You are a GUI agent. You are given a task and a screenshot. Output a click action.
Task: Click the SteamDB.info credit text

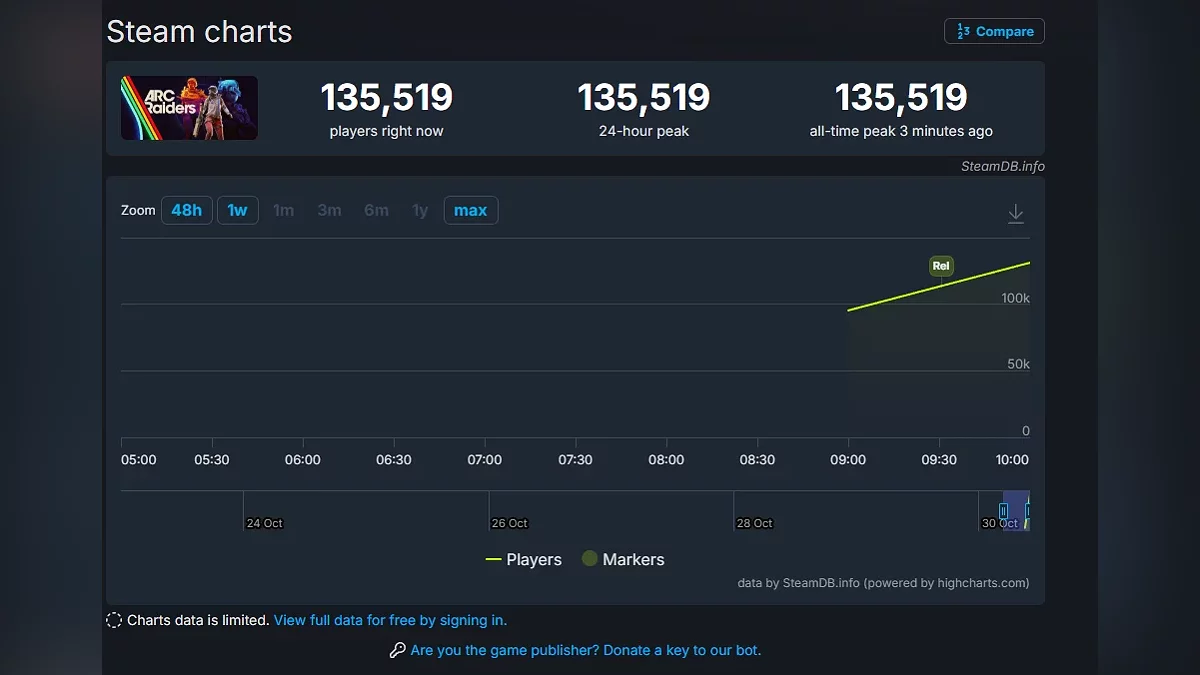click(1002, 166)
